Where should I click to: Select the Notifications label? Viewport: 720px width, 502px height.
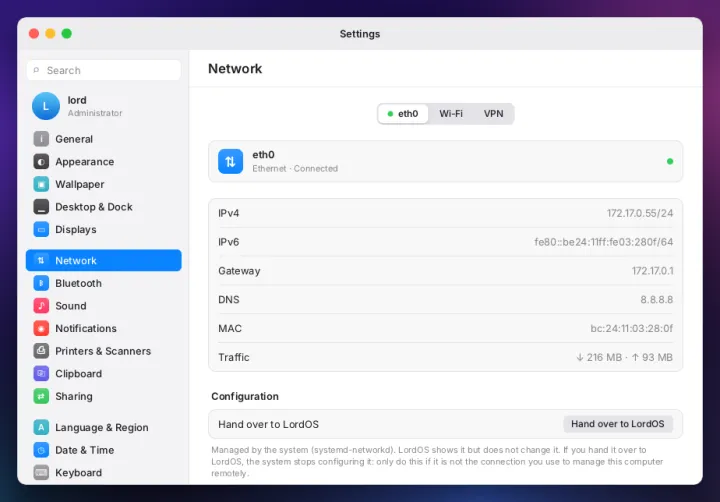86,328
